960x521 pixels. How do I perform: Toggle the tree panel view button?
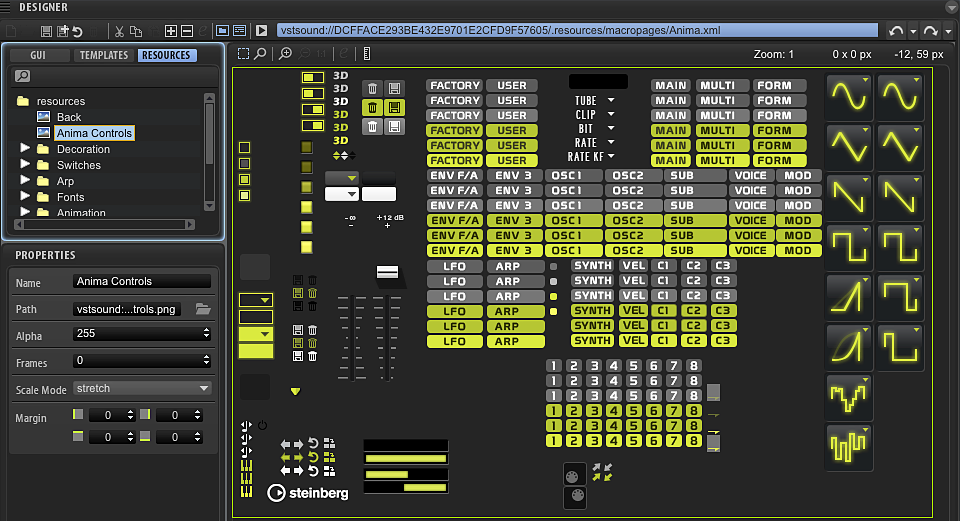(x=222, y=31)
